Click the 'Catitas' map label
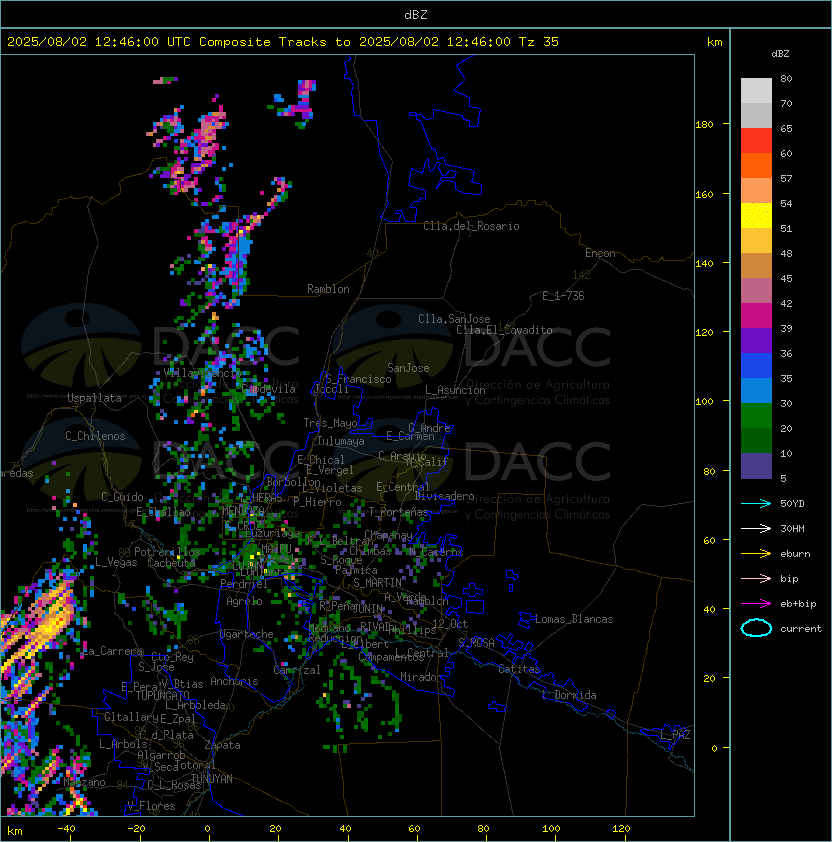 coord(519,669)
